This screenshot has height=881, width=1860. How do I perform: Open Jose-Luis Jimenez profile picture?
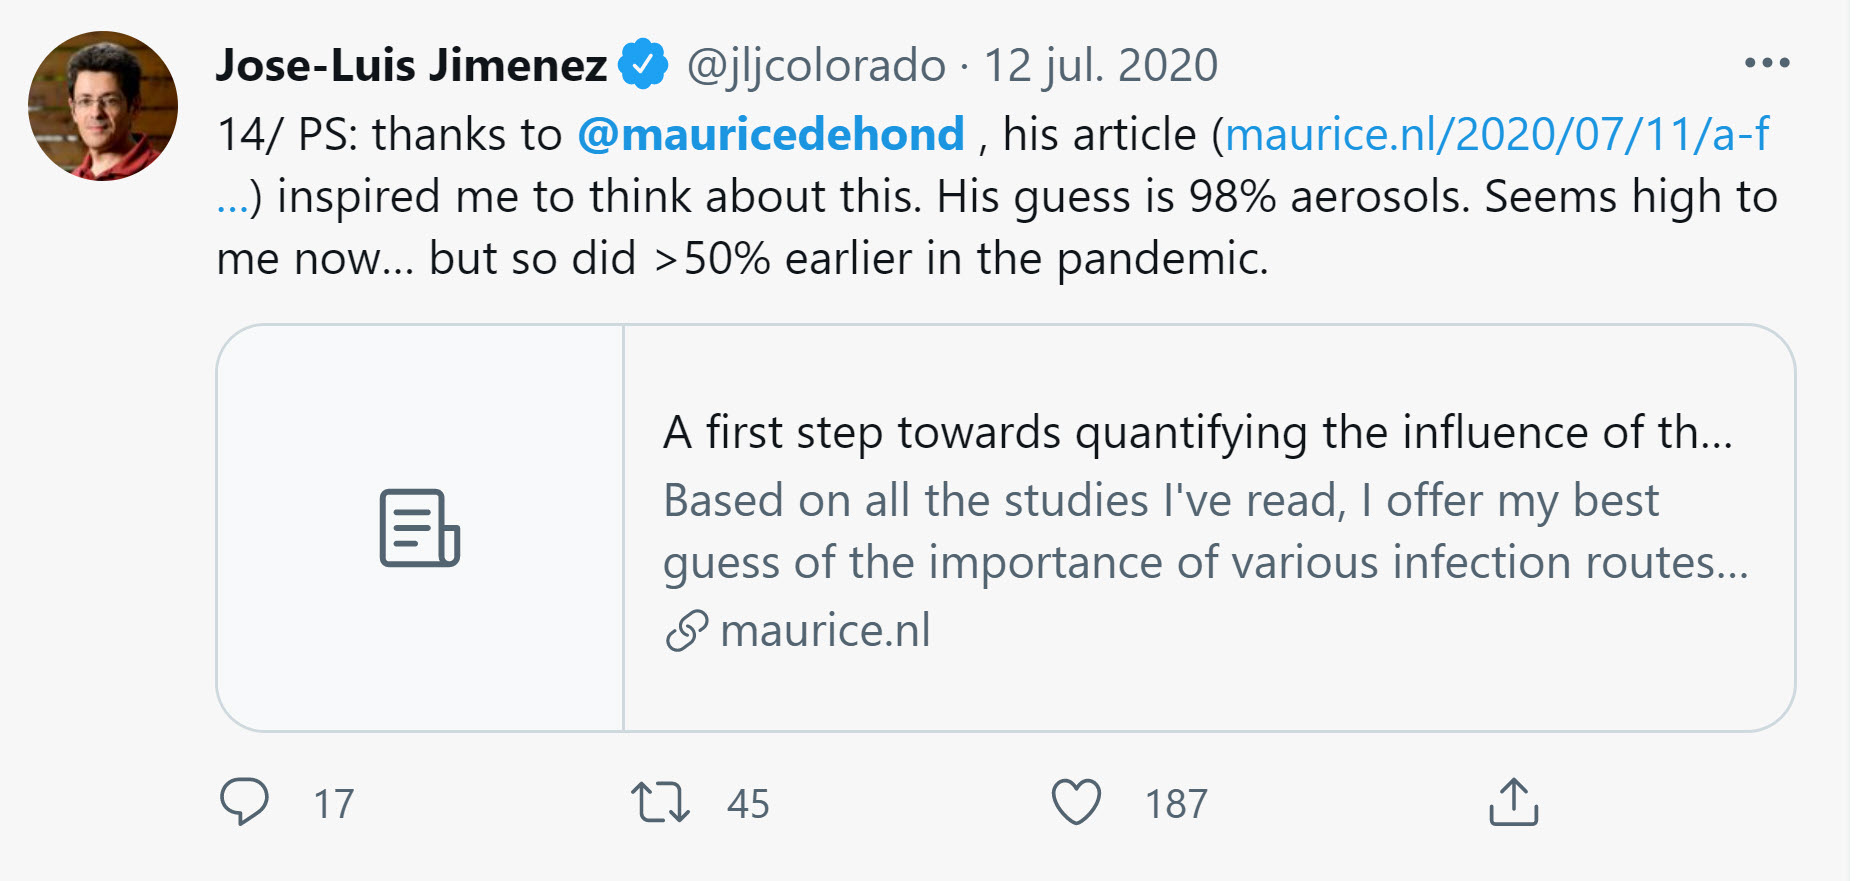pyautogui.click(x=103, y=106)
